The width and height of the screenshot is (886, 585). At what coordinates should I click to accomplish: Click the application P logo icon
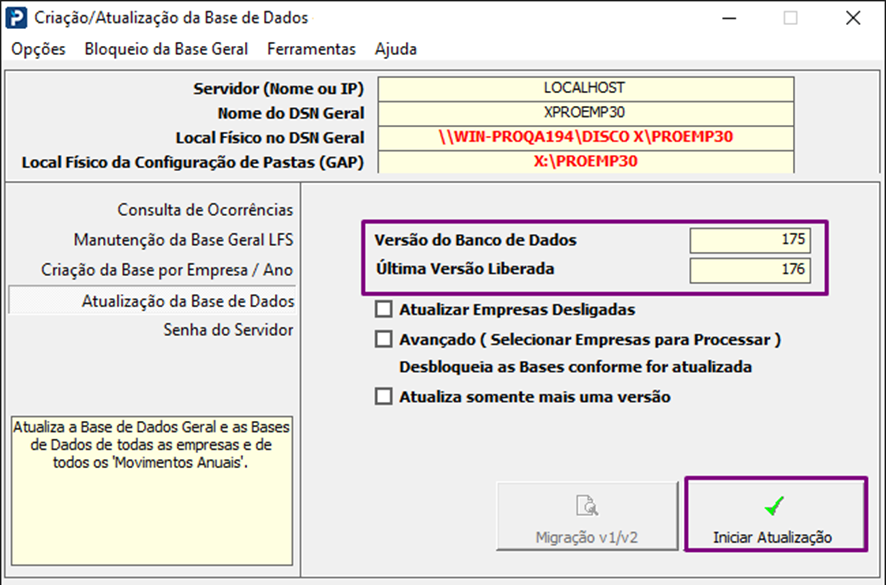click(16, 18)
